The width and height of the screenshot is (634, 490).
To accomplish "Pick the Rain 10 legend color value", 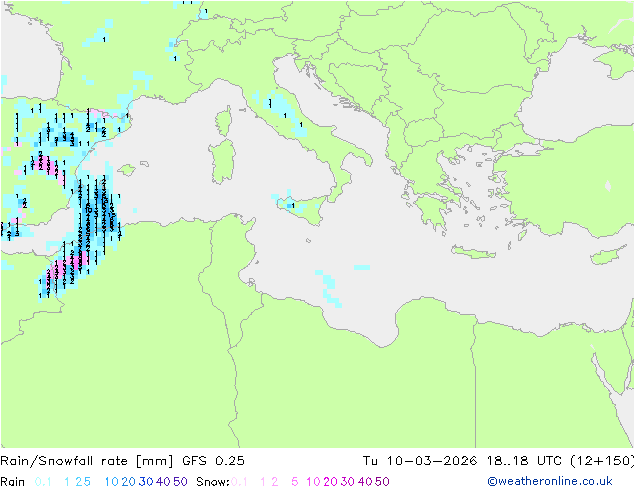I will 112,482.
